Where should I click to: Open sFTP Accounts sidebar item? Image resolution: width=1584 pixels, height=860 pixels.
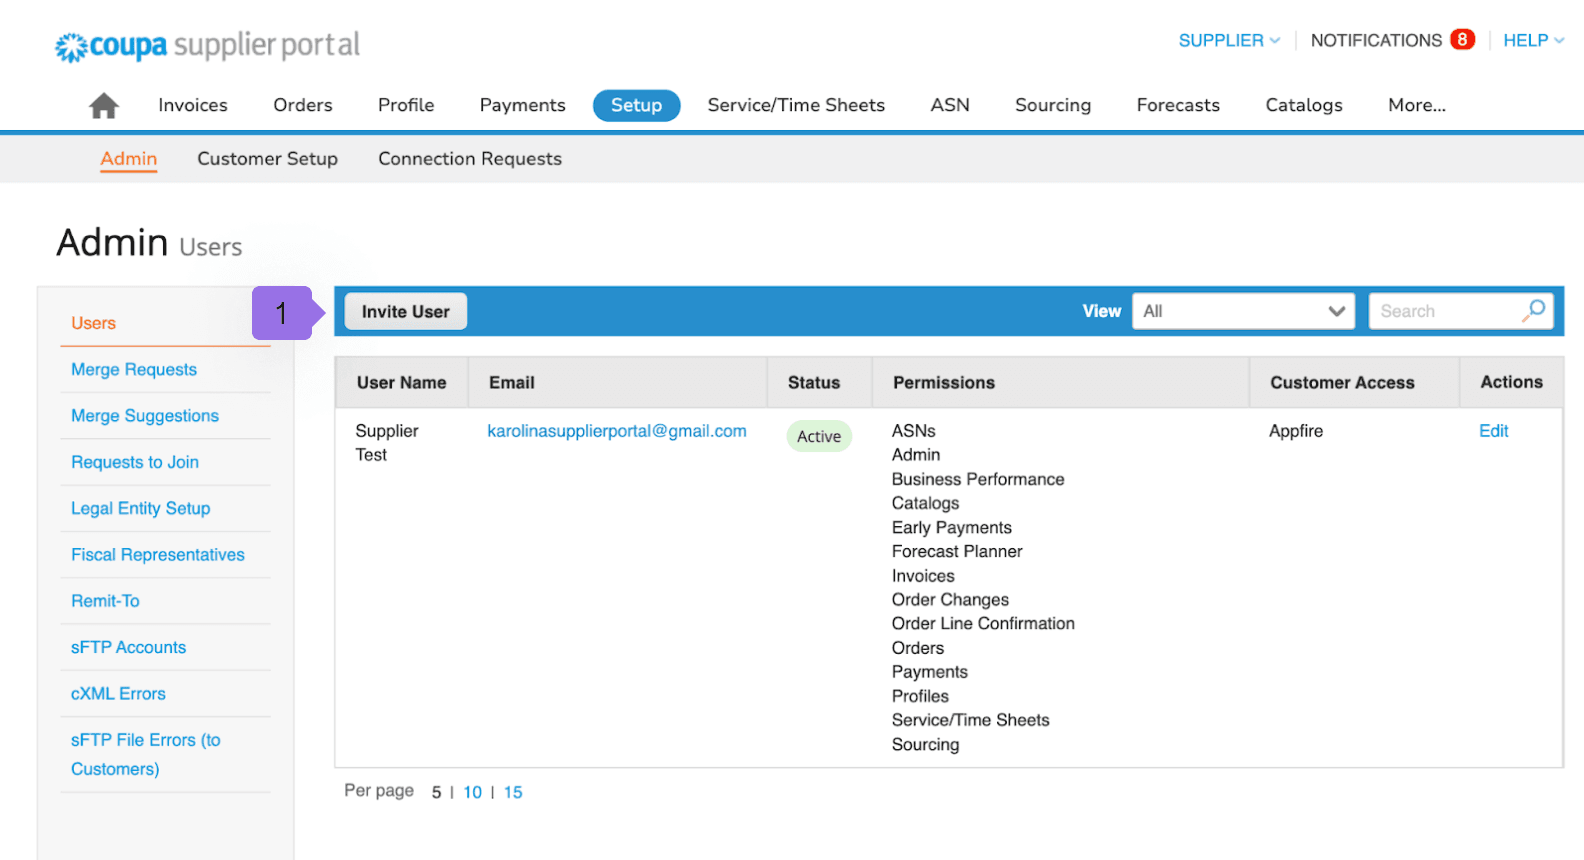pos(128,647)
